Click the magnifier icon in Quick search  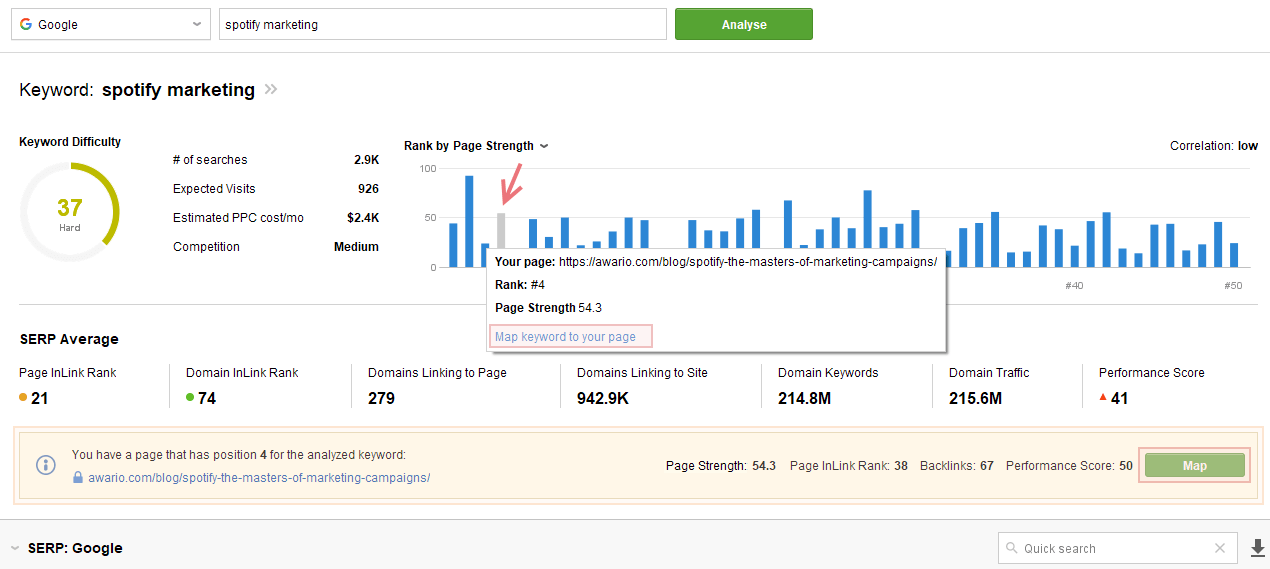(1013, 548)
